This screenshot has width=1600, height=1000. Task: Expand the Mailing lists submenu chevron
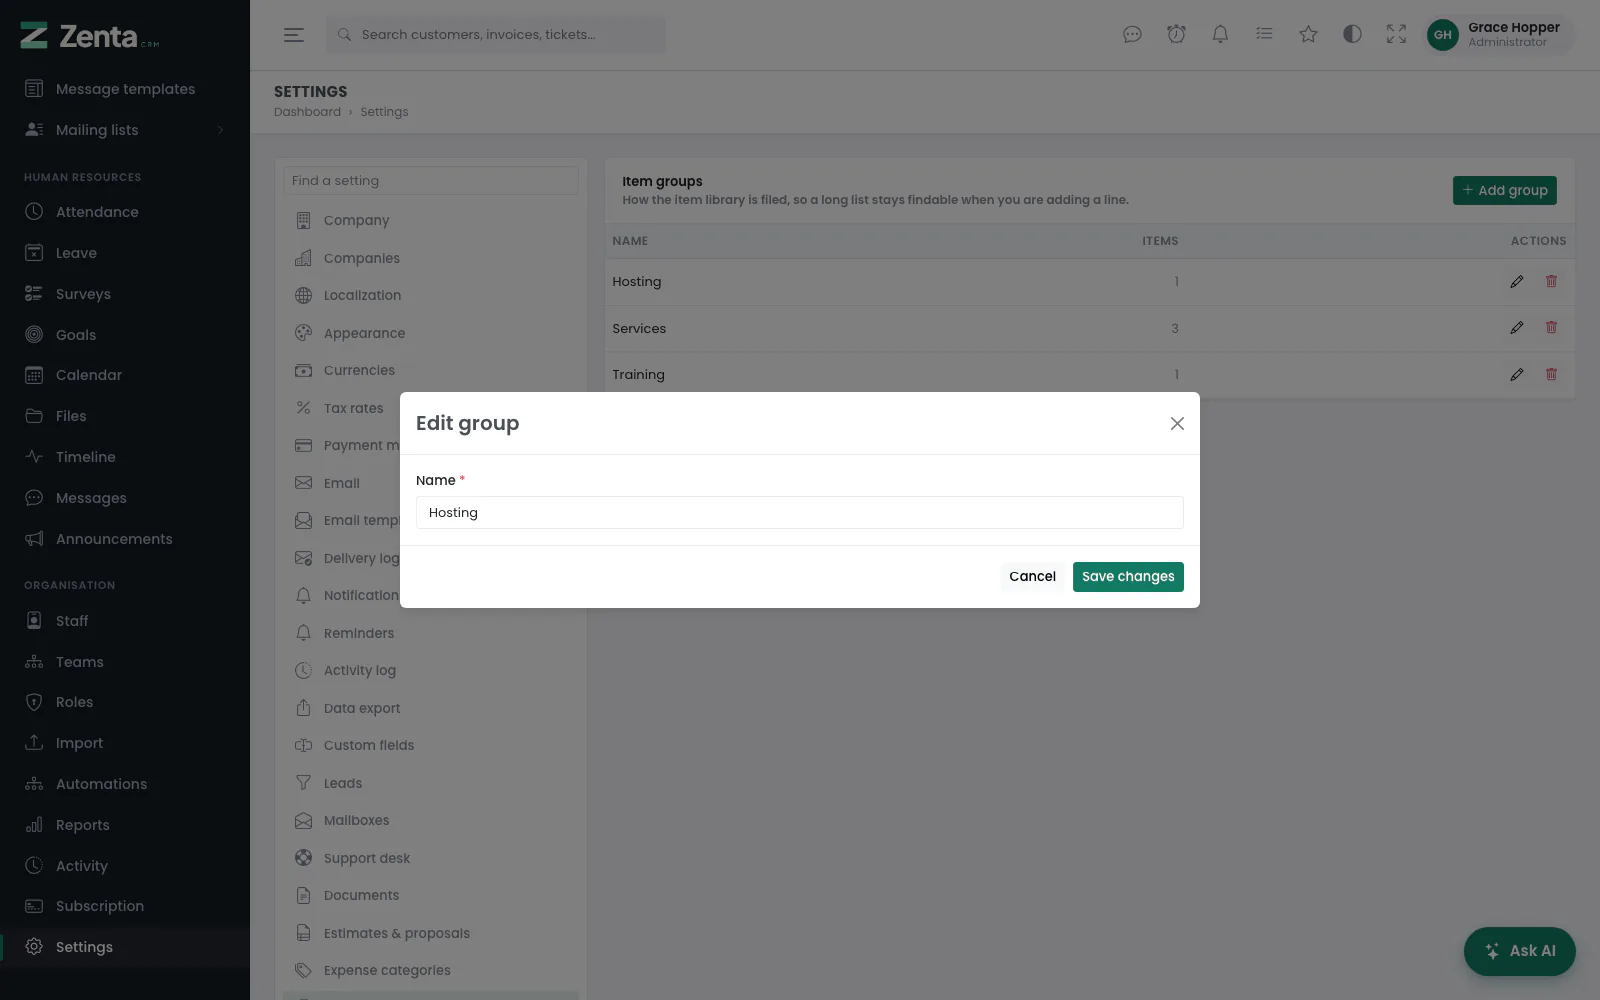220,130
